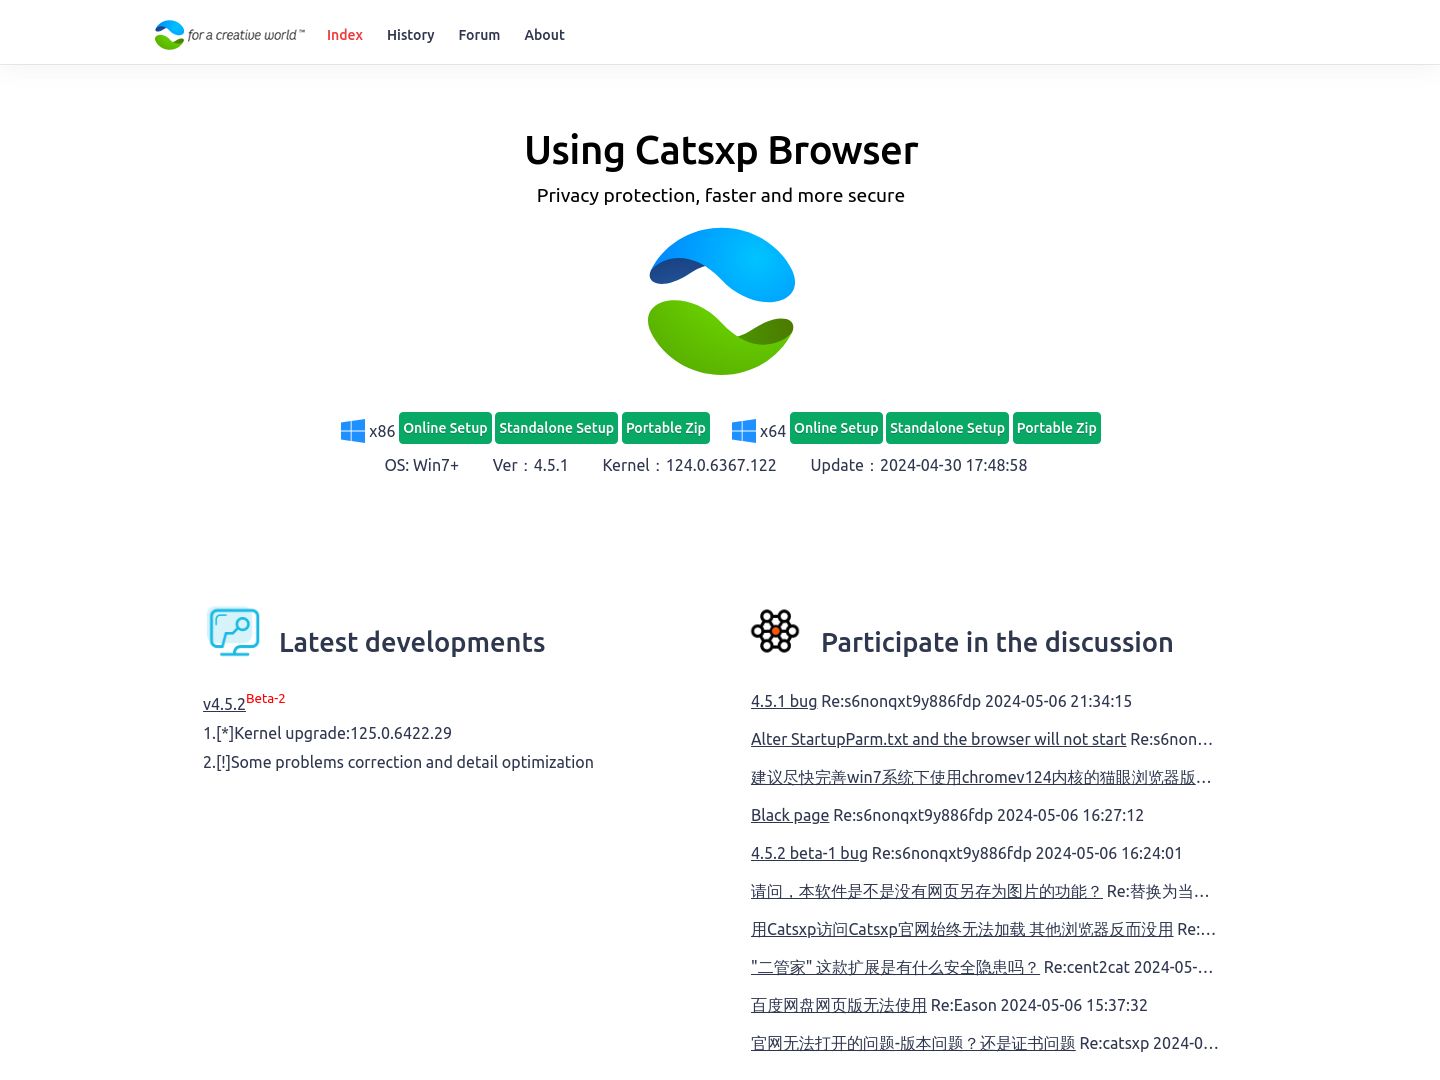The width and height of the screenshot is (1440, 1080).
Task: Click the 'Kernel：124.0.6367.122' text
Action: (689, 465)
